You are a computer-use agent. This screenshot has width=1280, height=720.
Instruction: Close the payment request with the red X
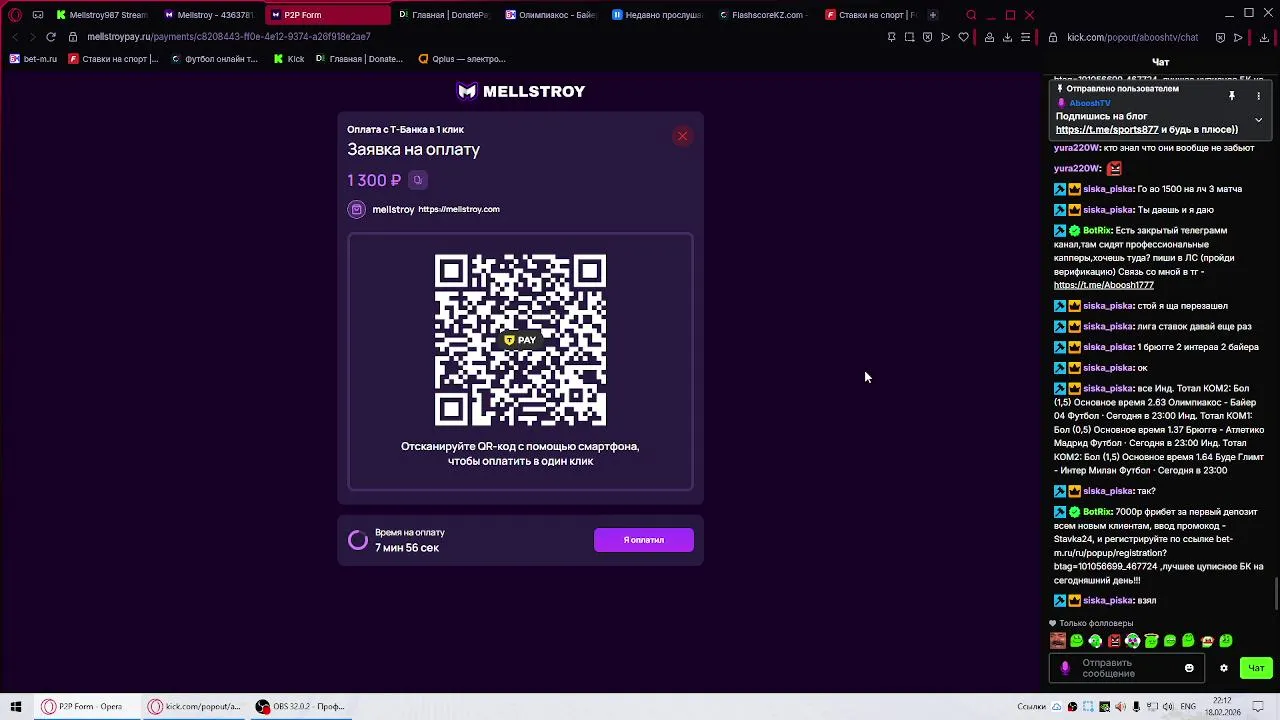[x=682, y=136]
